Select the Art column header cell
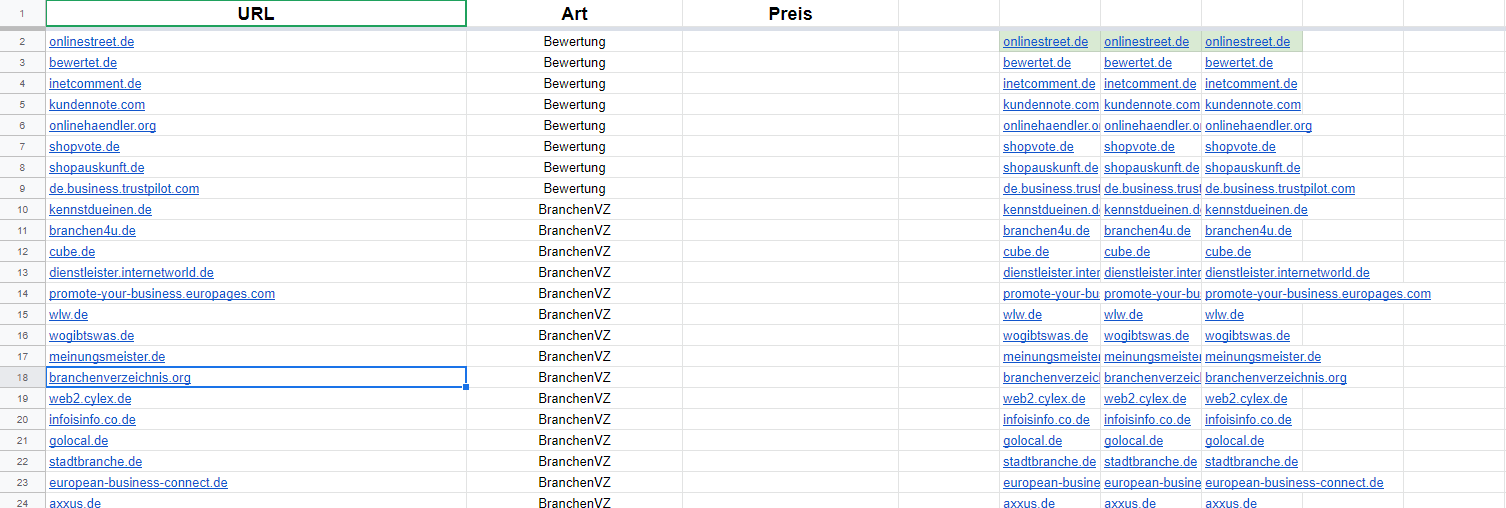Image resolution: width=1506 pixels, height=508 pixels. point(574,14)
